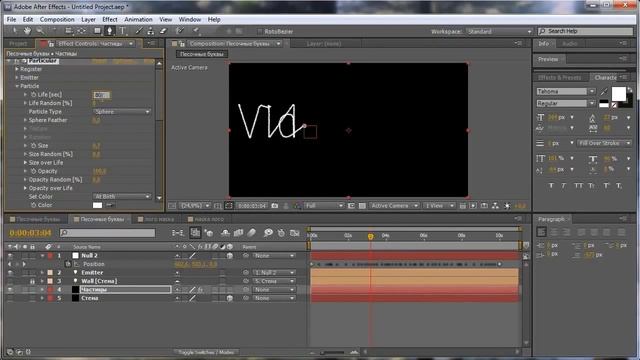Image resolution: width=640 pixels, height=360 pixels.
Task: Select the Hand tool
Action: tap(27, 31)
